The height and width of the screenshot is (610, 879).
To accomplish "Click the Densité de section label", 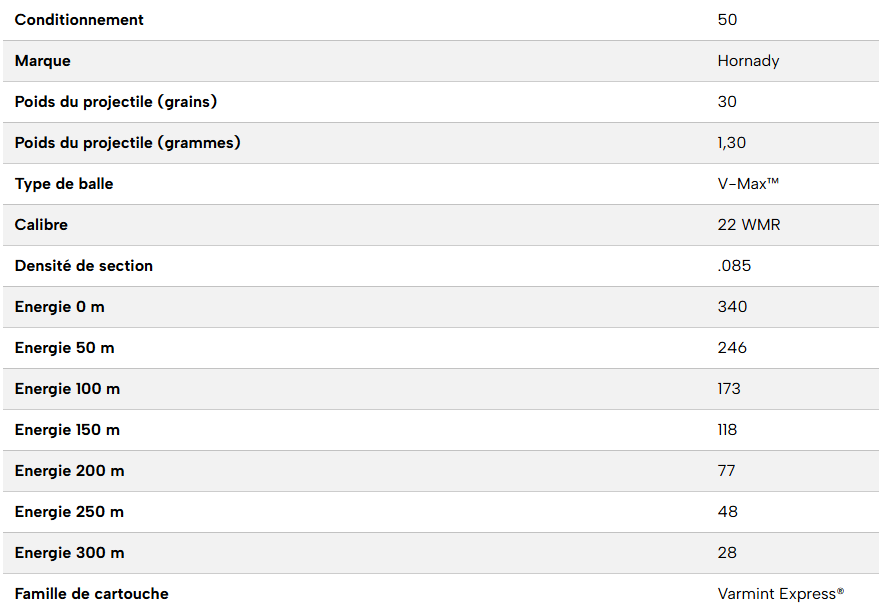I will pyautogui.click(x=84, y=266).
